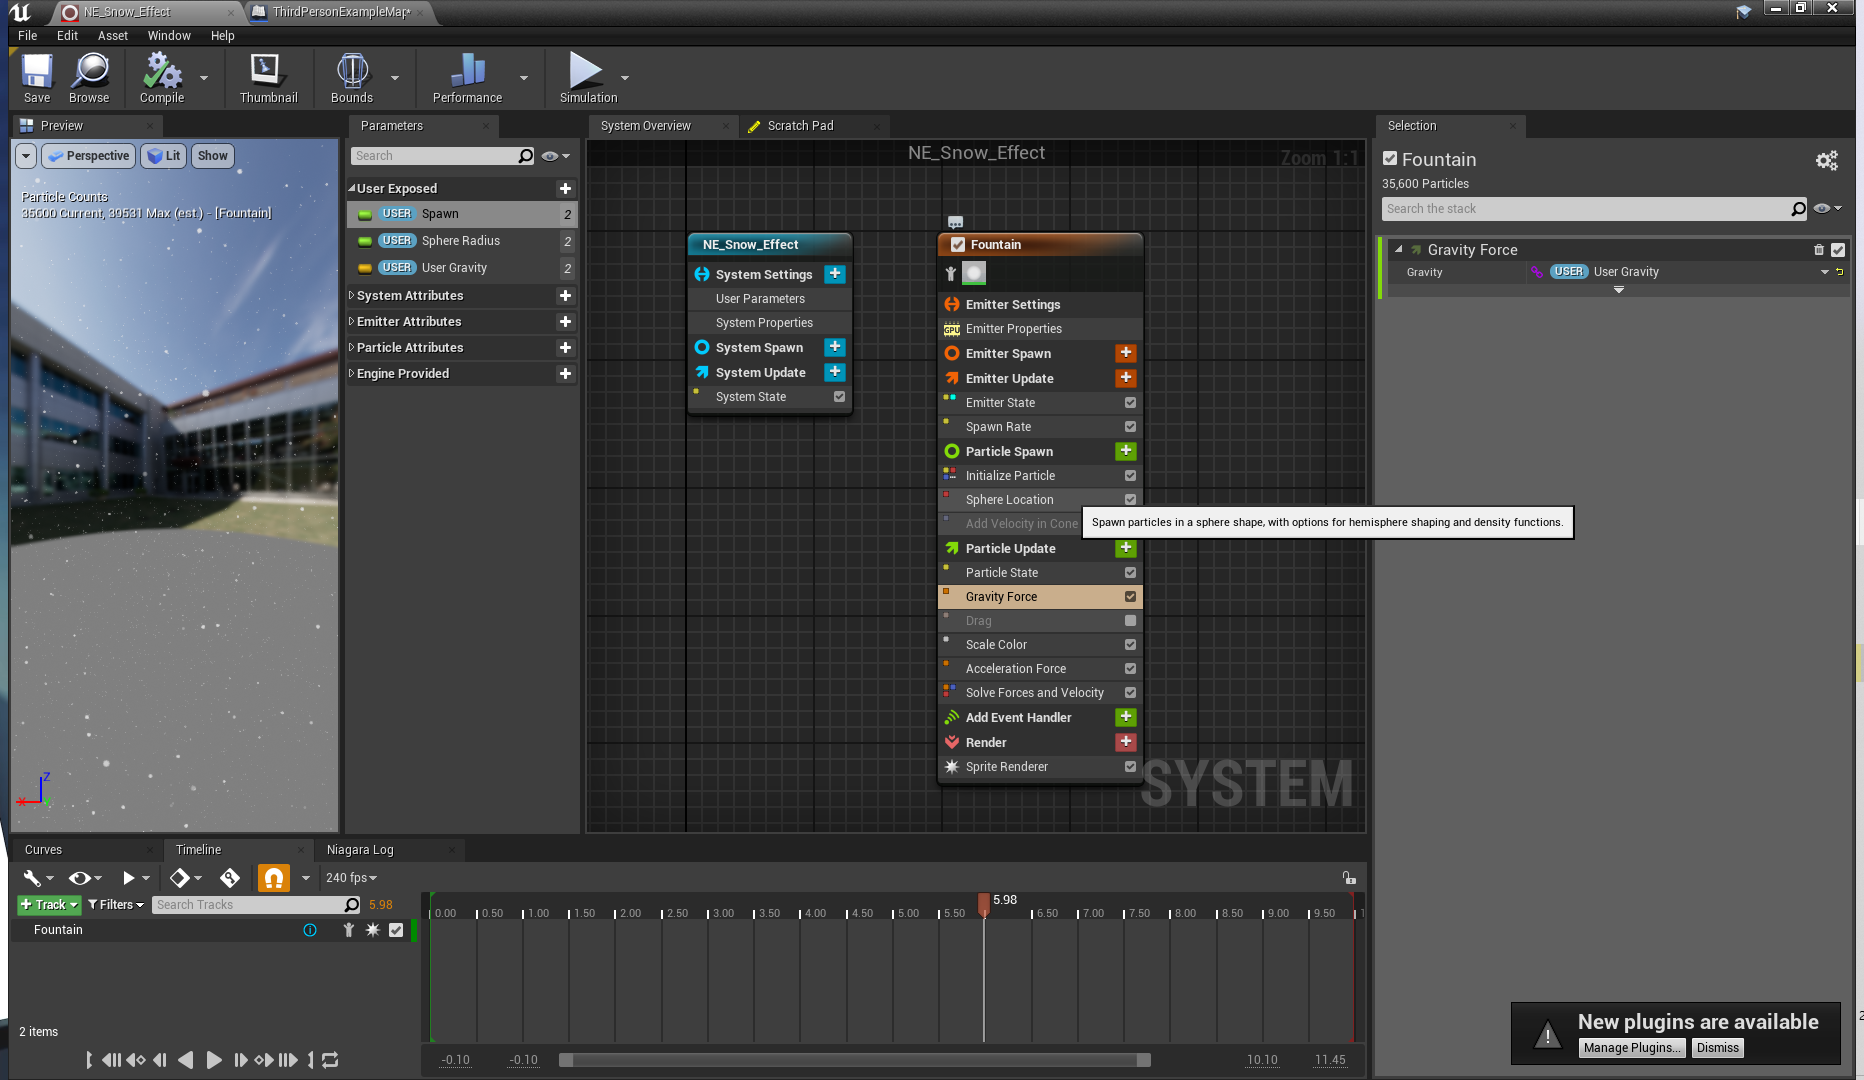1864x1080 pixels.
Task: Click the Lit view mode button
Action: 164,156
